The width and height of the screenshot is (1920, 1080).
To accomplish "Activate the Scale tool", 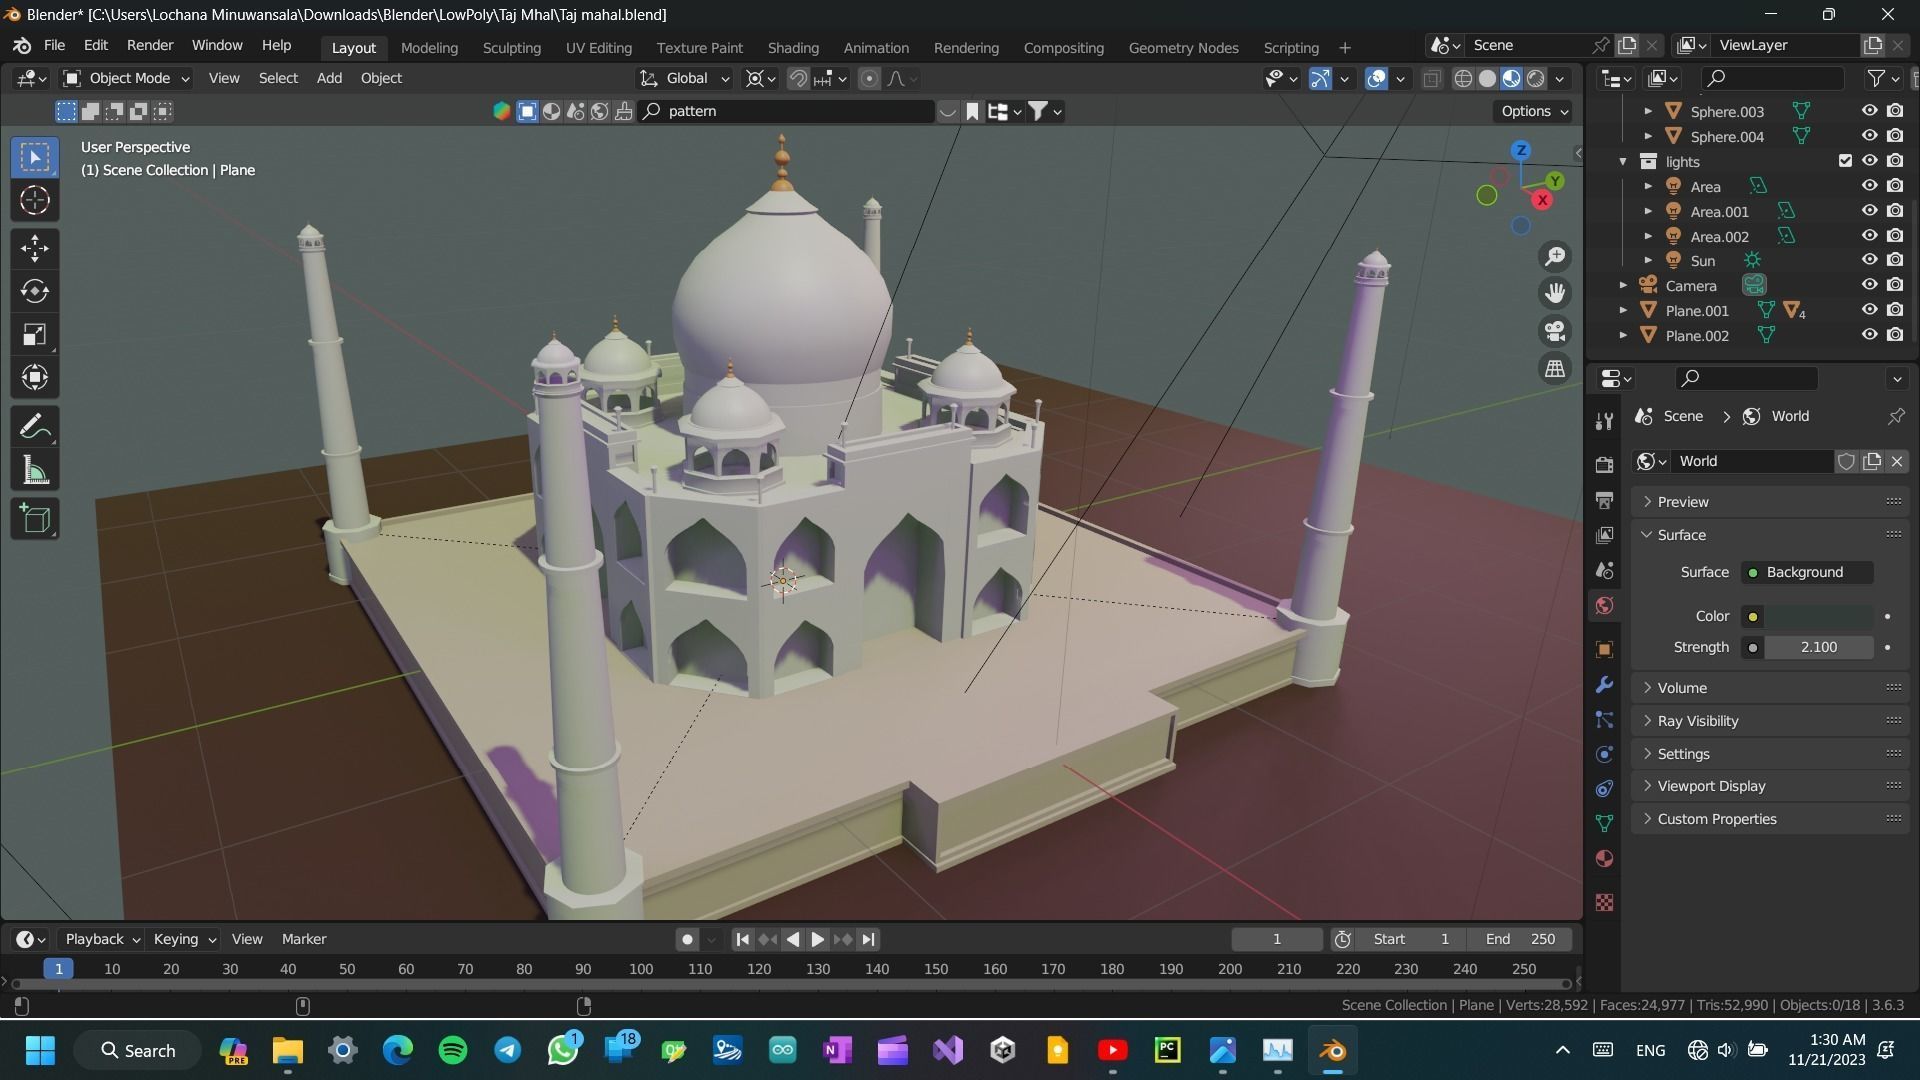I will [x=35, y=335].
